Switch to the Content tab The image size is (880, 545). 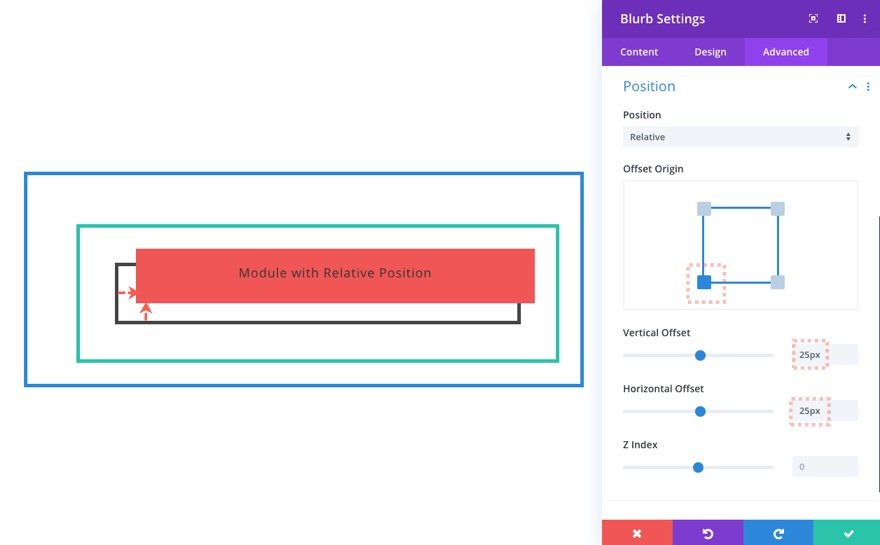coord(639,52)
